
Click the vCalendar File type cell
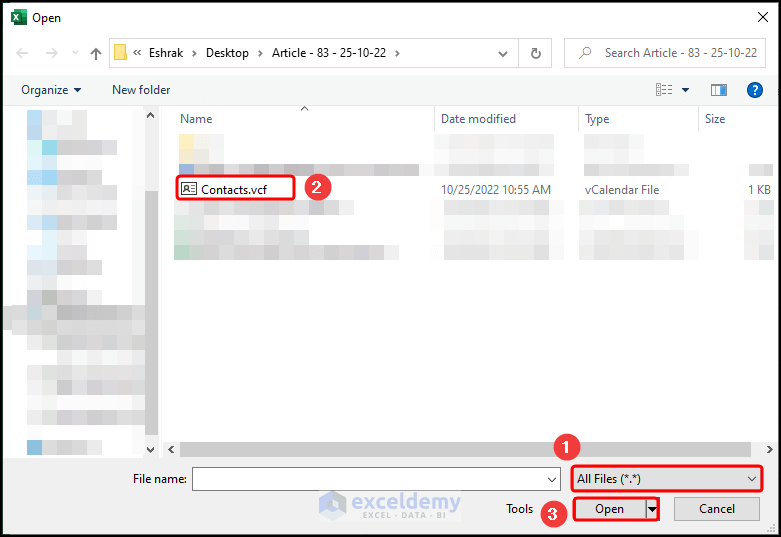coord(622,190)
